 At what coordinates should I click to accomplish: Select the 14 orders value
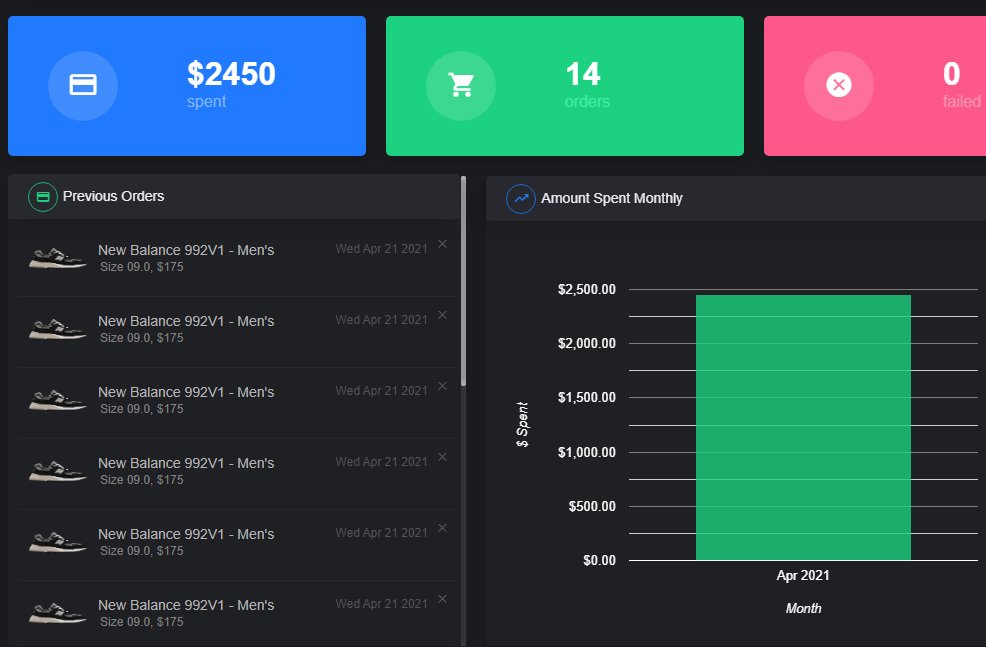coord(583,74)
